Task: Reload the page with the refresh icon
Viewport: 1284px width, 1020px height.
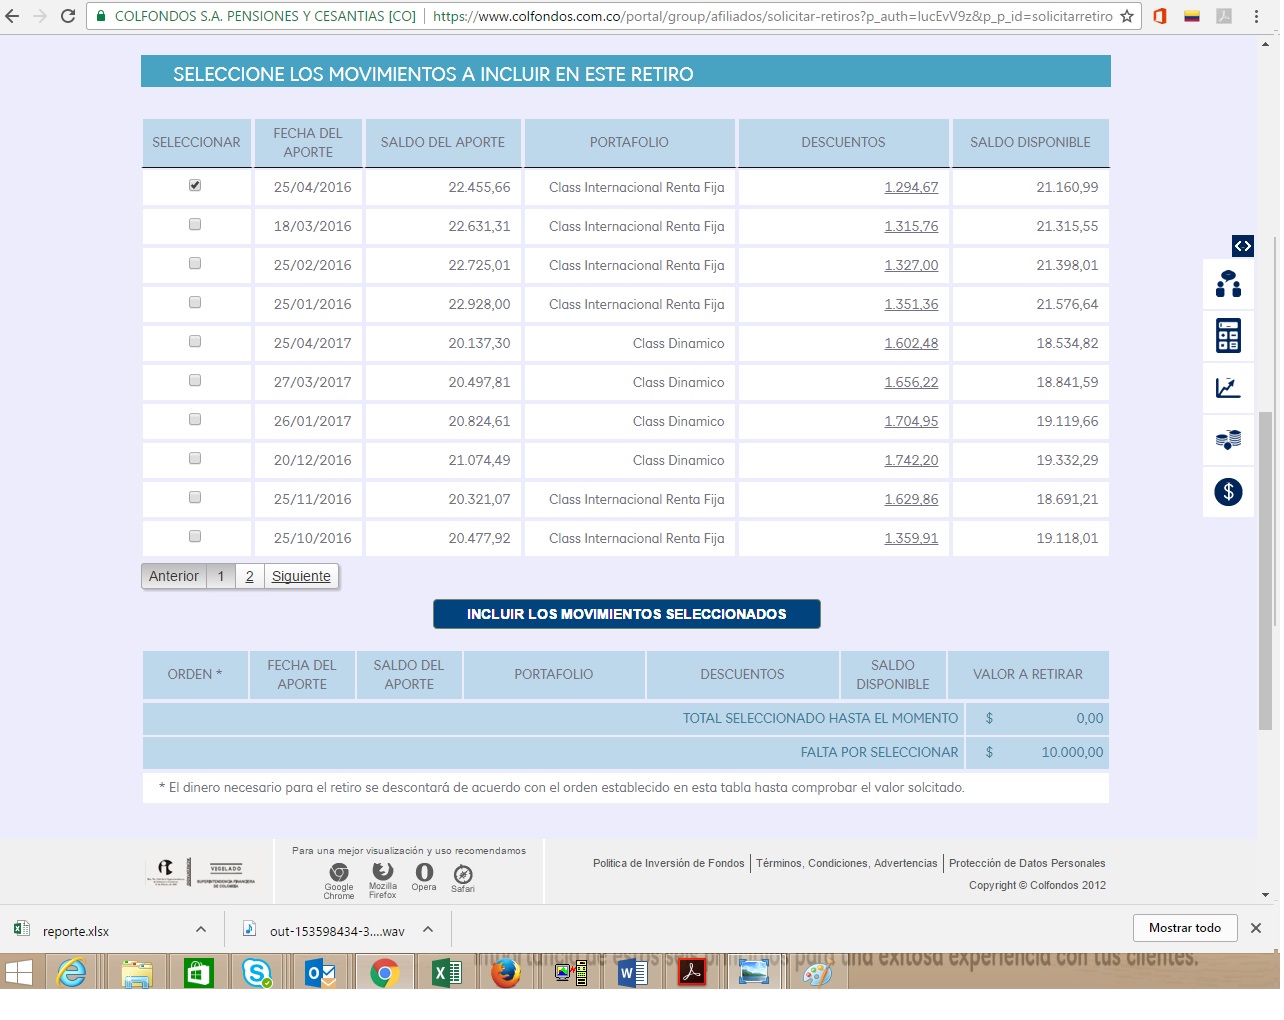Action: (x=68, y=16)
